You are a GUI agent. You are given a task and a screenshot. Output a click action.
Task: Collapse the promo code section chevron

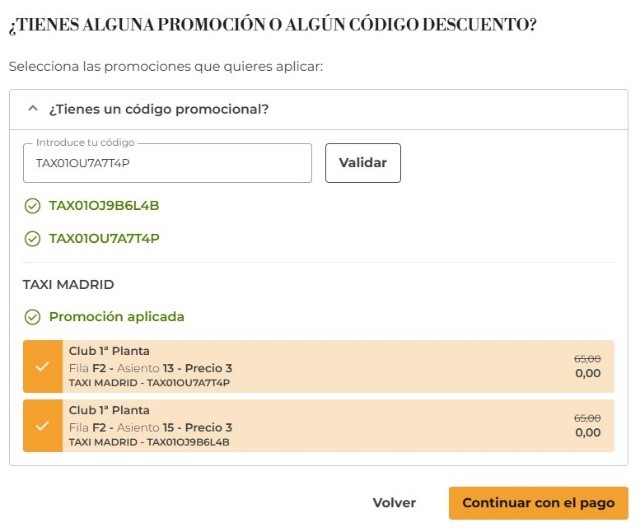pos(32,109)
